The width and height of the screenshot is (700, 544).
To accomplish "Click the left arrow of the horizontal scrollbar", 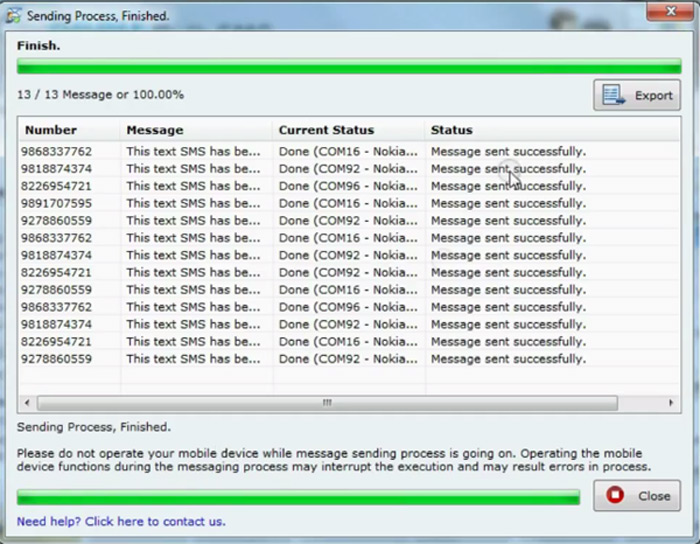I will [27, 403].
